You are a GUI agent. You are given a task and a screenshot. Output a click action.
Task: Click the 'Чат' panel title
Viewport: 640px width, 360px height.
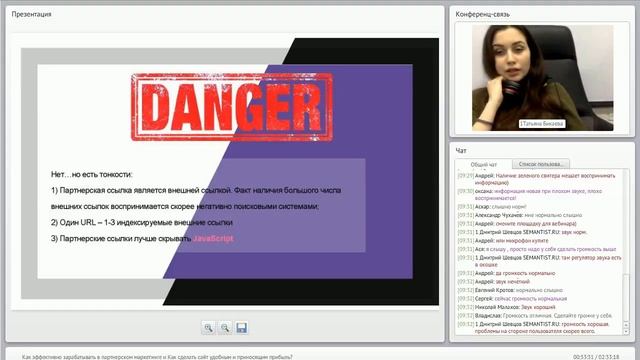461,151
